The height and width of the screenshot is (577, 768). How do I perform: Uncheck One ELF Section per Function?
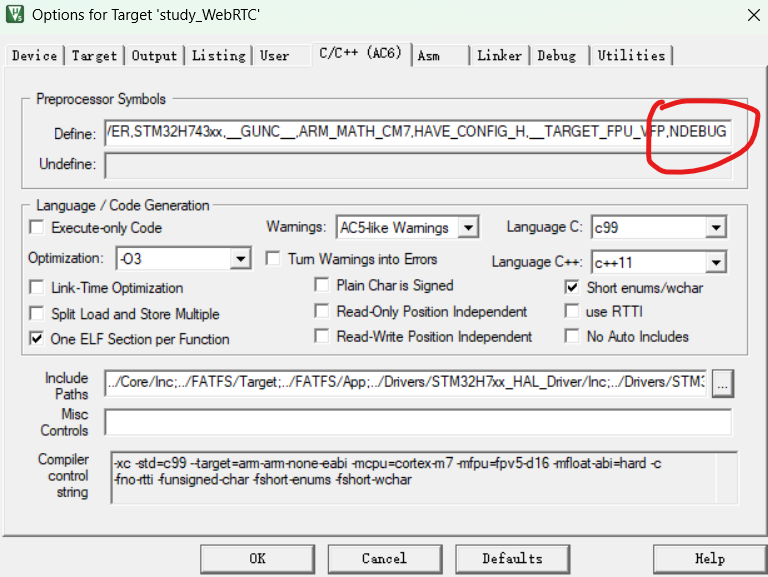[x=37, y=339]
